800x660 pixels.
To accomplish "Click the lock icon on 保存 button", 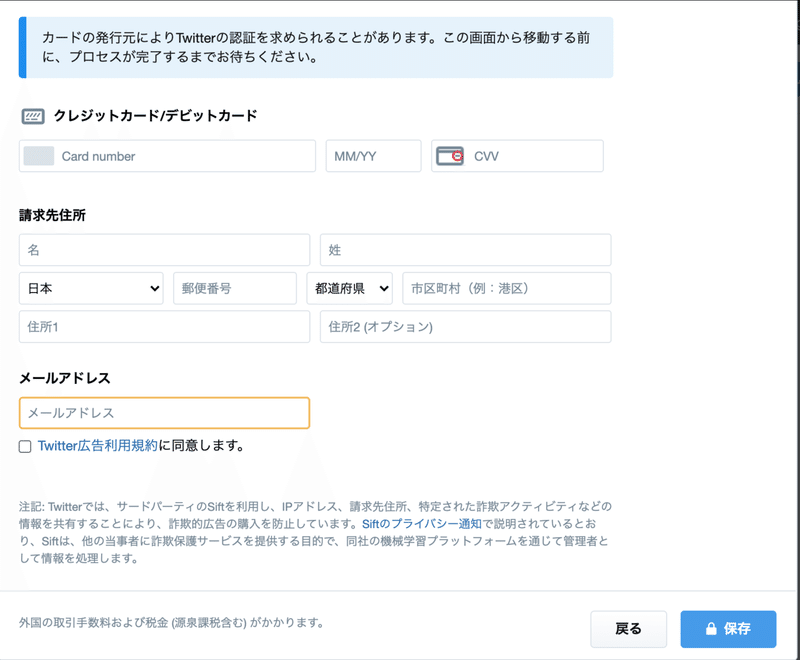I will point(711,629).
